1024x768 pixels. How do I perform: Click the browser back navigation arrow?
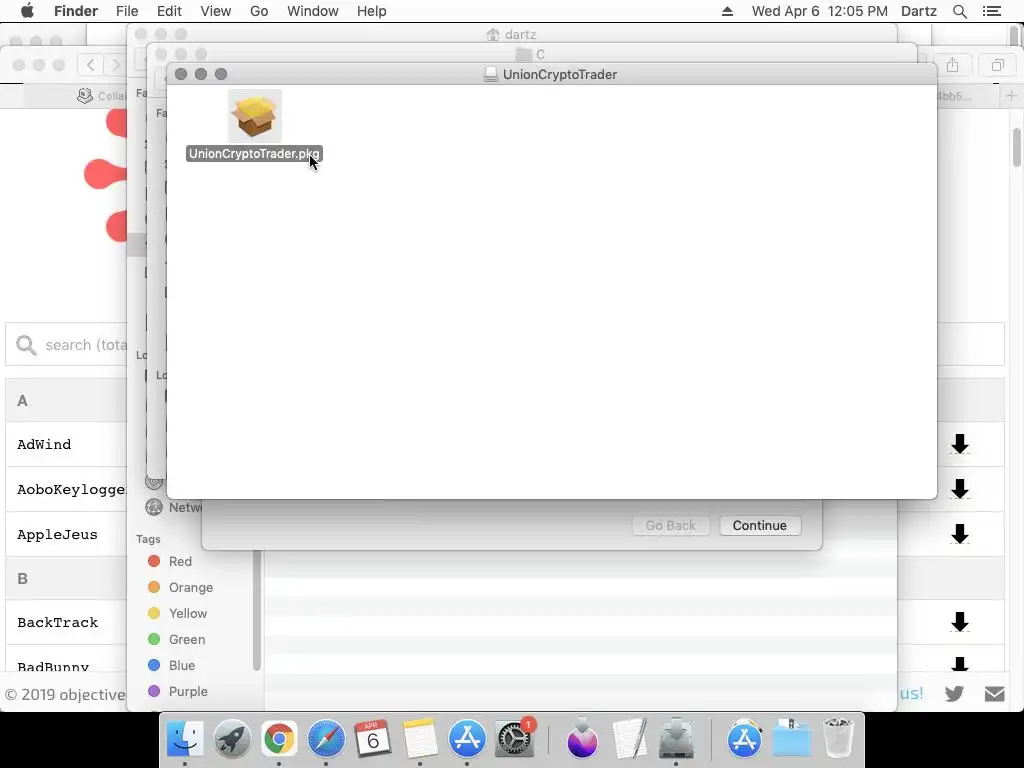coord(91,65)
